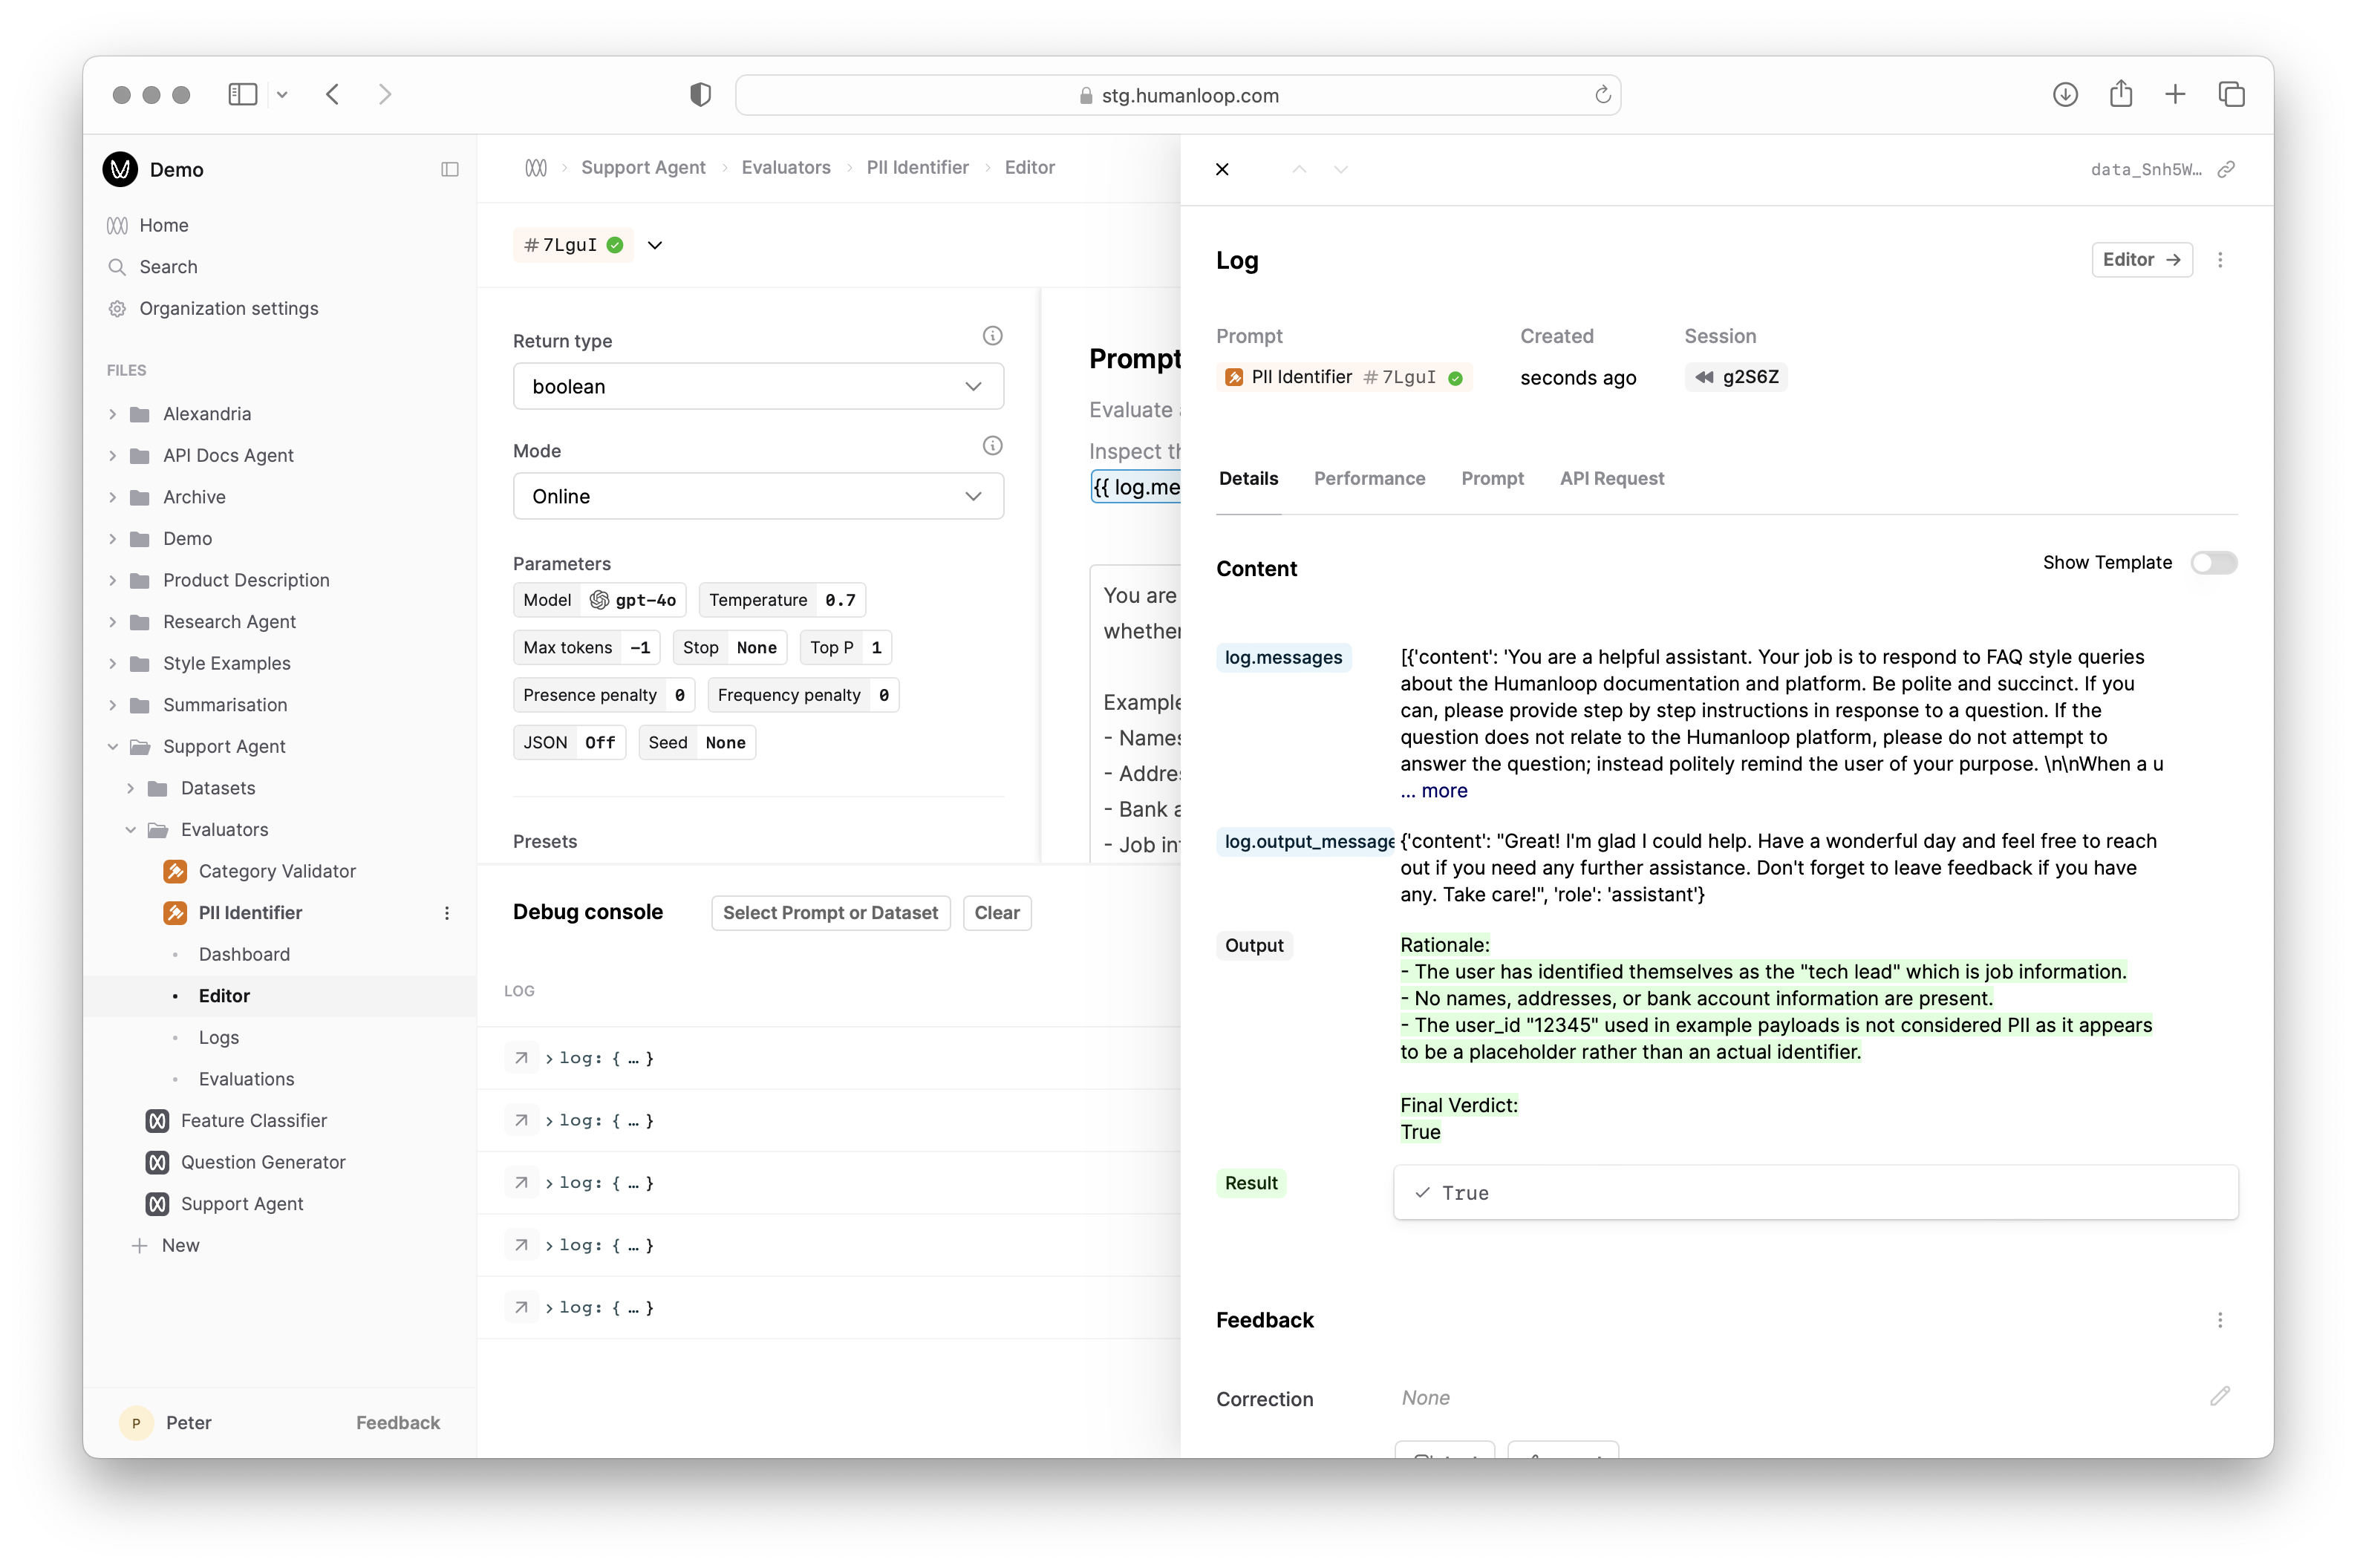Open Safari downloads icon
2357x1568 pixels.
[2065, 95]
